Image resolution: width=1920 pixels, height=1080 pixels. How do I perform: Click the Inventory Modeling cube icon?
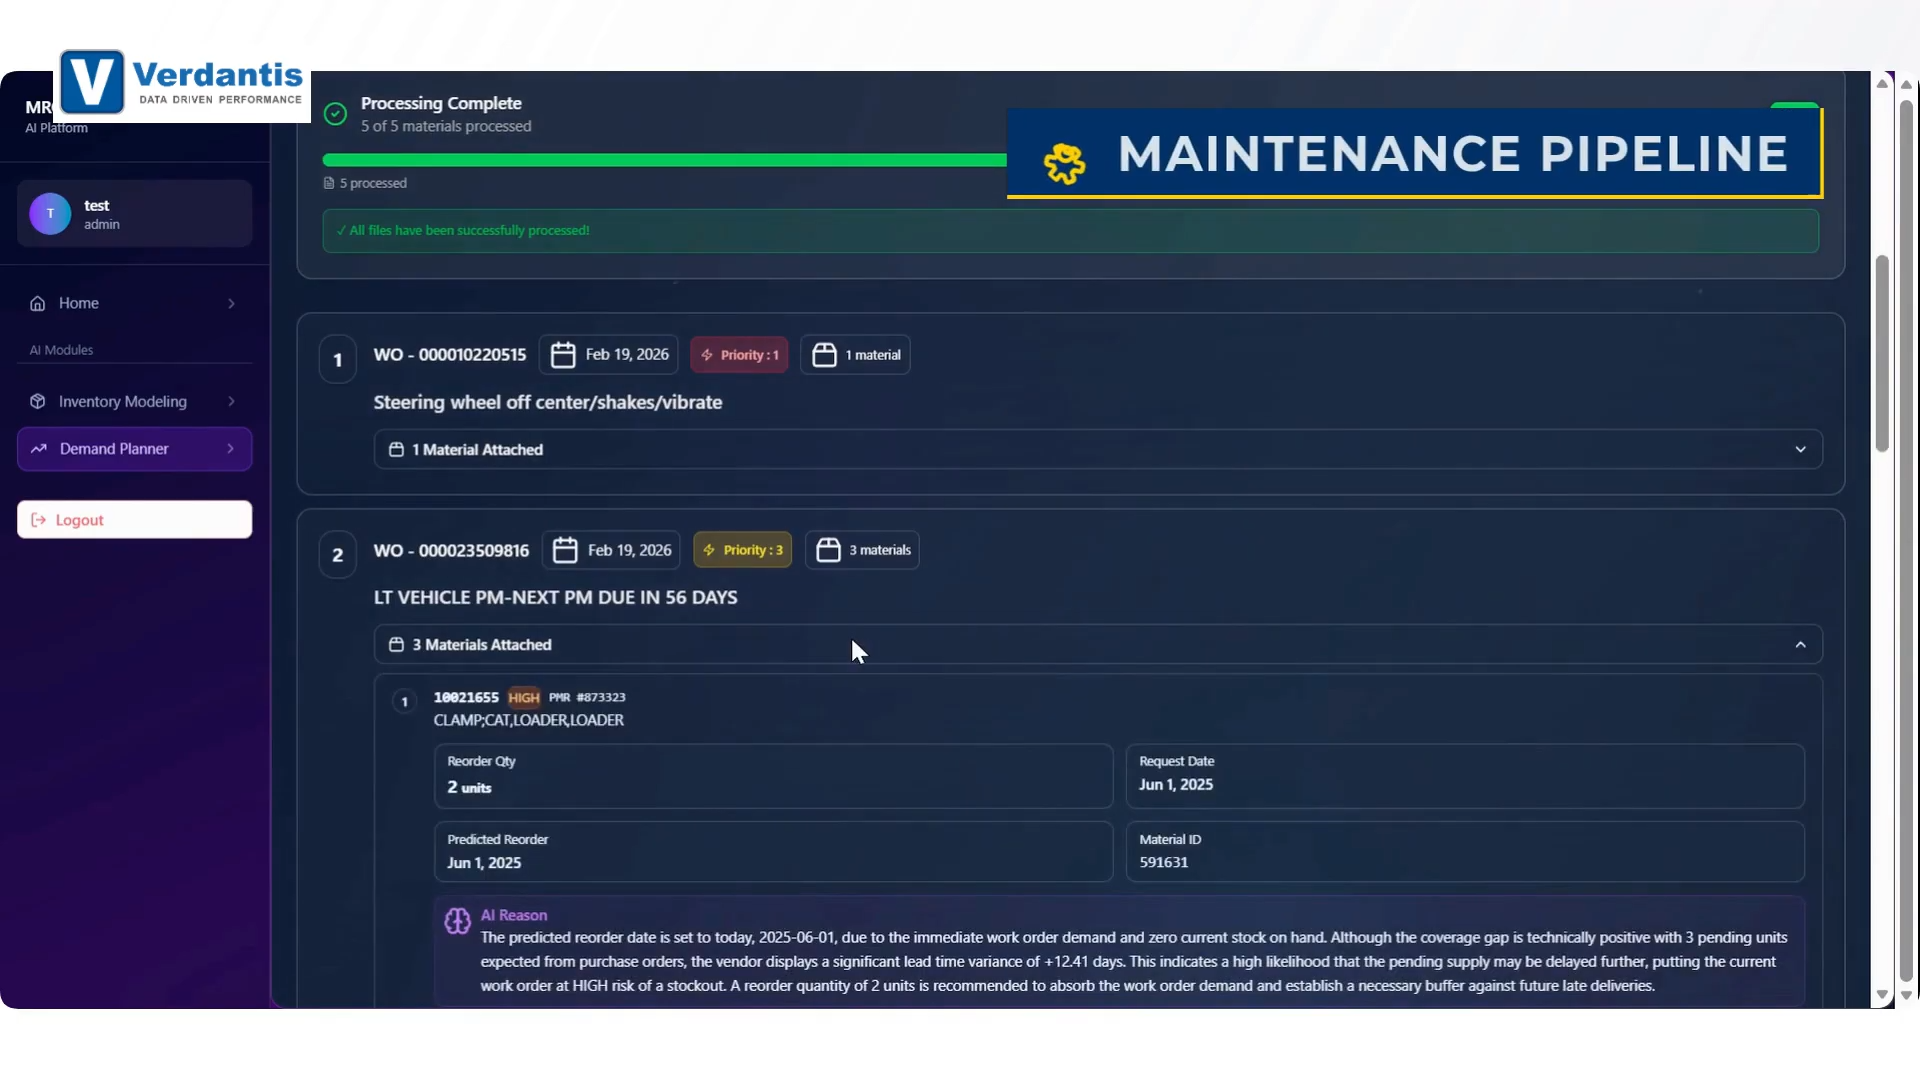[38, 401]
